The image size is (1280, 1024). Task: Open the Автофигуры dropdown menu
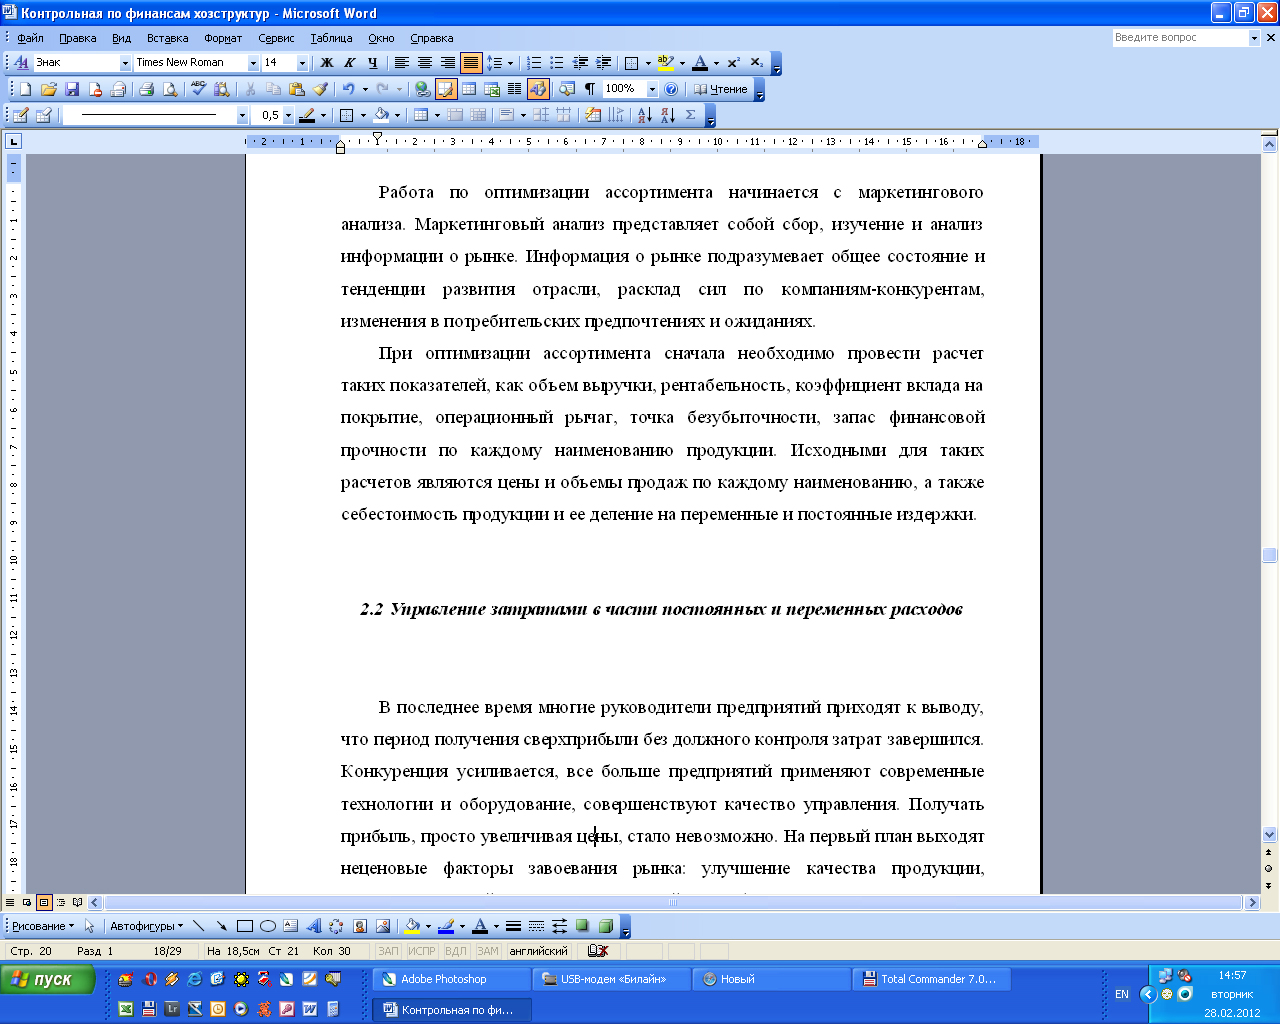pyautogui.click(x=146, y=926)
